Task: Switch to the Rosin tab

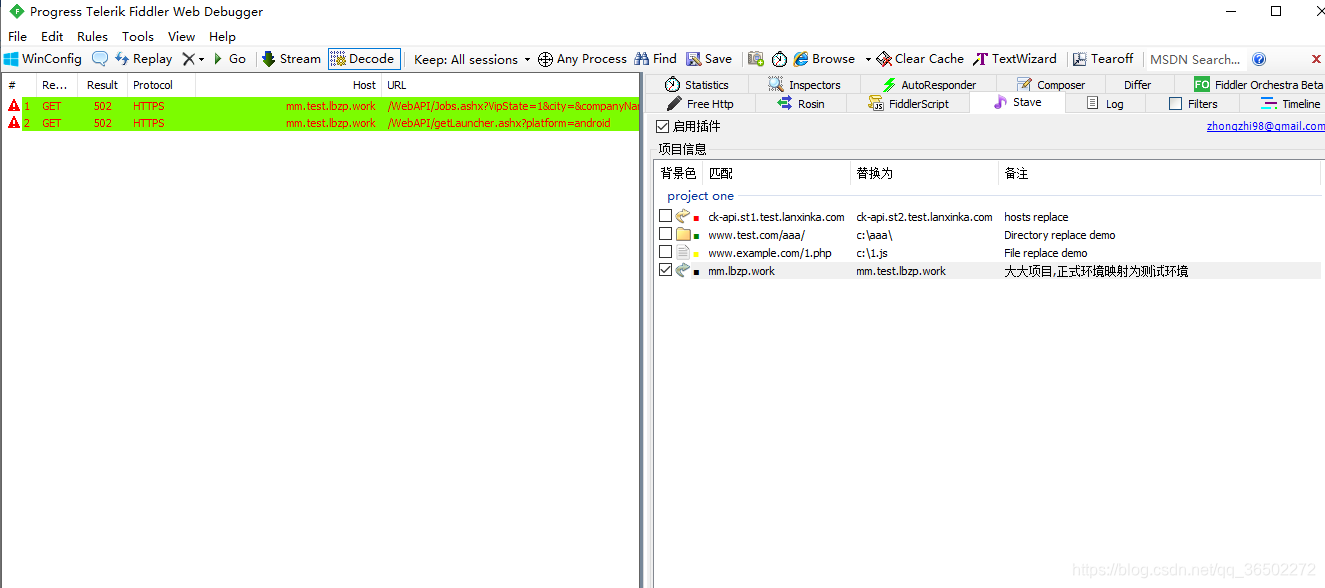Action: coord(801,104)
